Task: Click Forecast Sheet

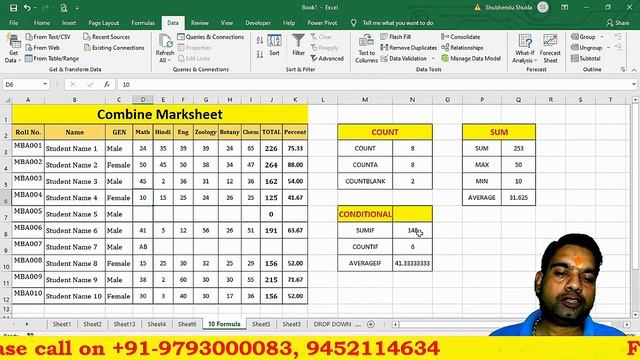Action: (550, 49)
